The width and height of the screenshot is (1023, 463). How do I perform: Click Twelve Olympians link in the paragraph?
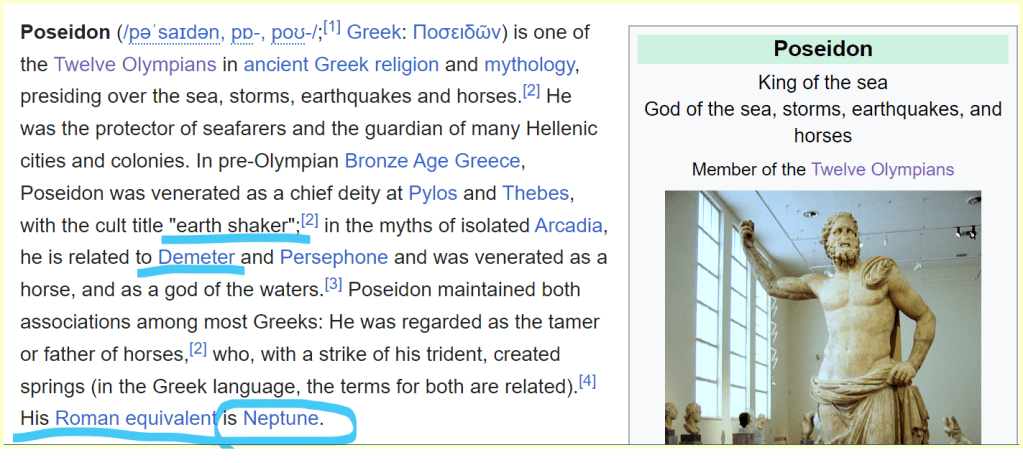pos(134,64)
